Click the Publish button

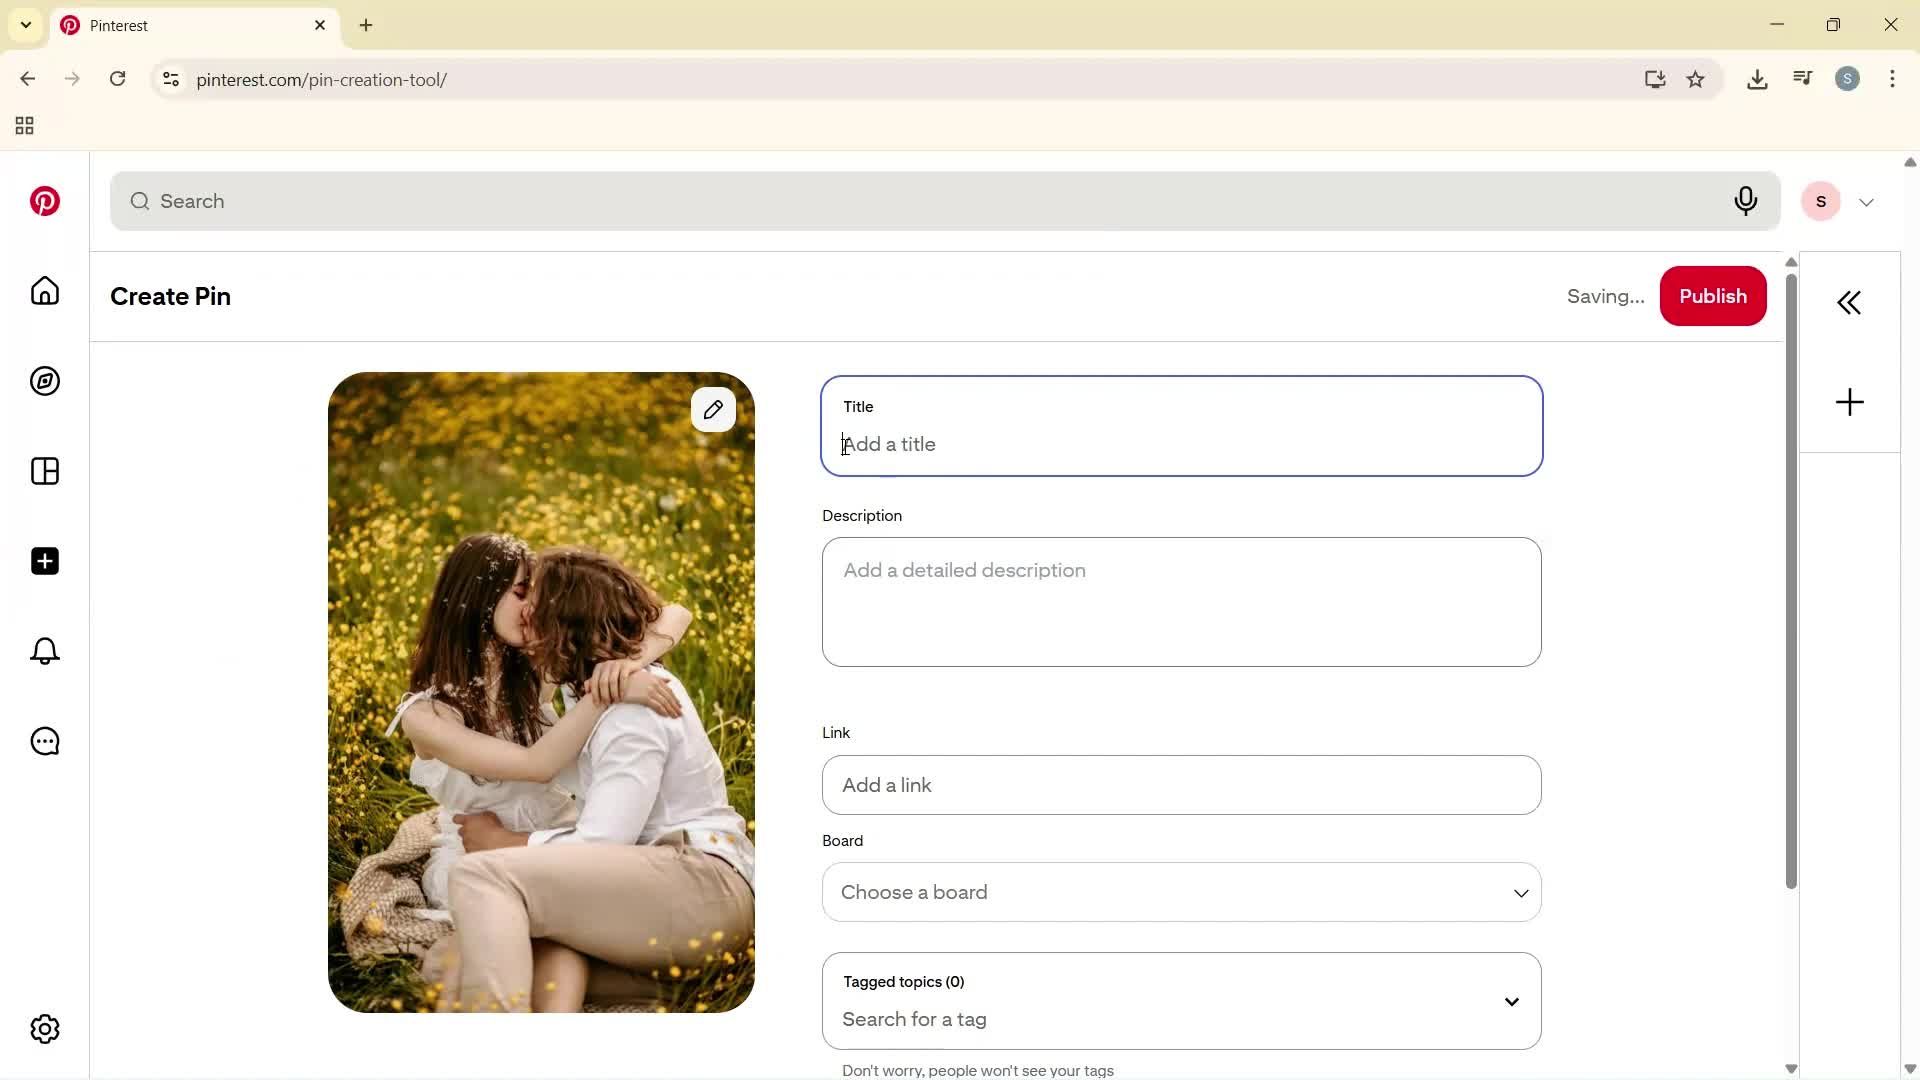pos(1712,296)
